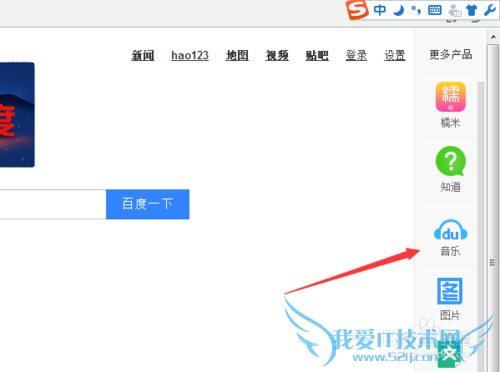Open the 音乐 du headphone icon
The image size is (500, 372).
tap(450, 230)
